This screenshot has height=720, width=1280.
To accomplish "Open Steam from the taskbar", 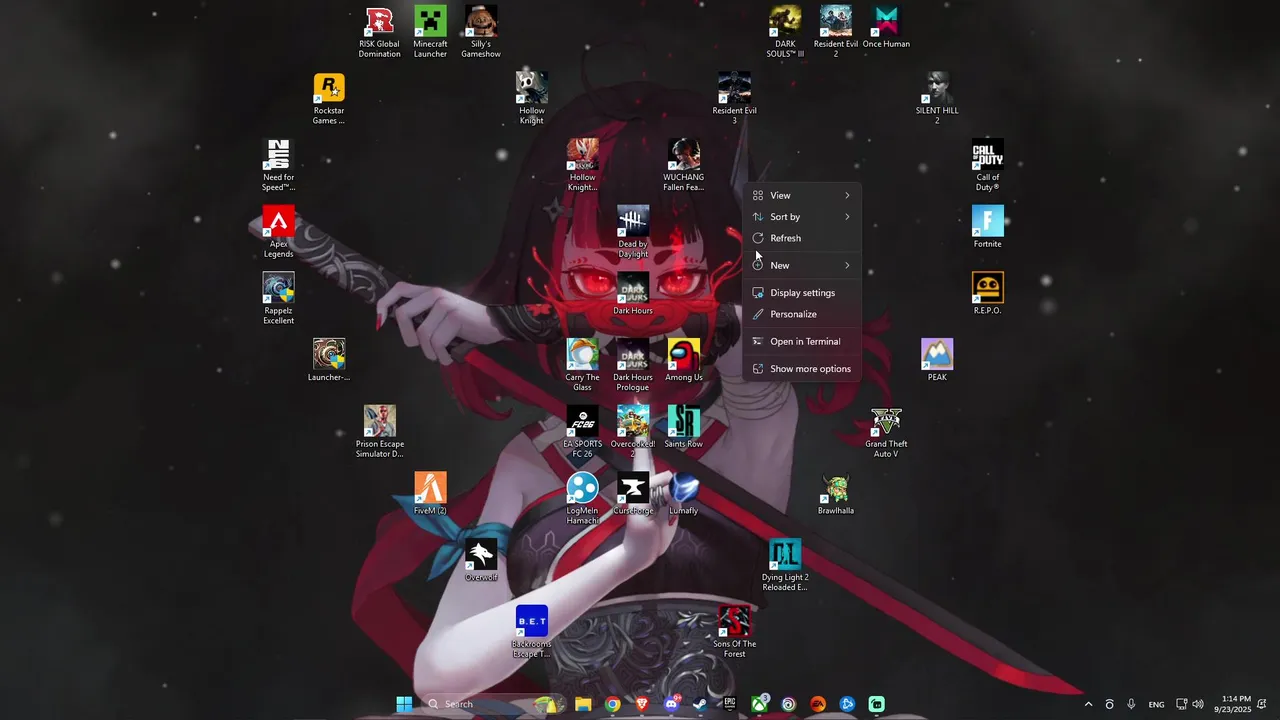I will [x=700, y=704].
